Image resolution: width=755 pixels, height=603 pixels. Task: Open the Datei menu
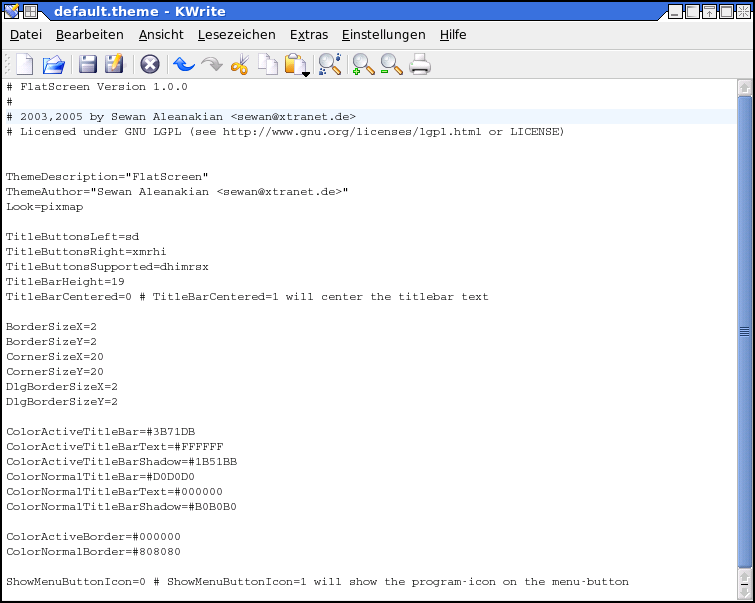pos(26,35)
